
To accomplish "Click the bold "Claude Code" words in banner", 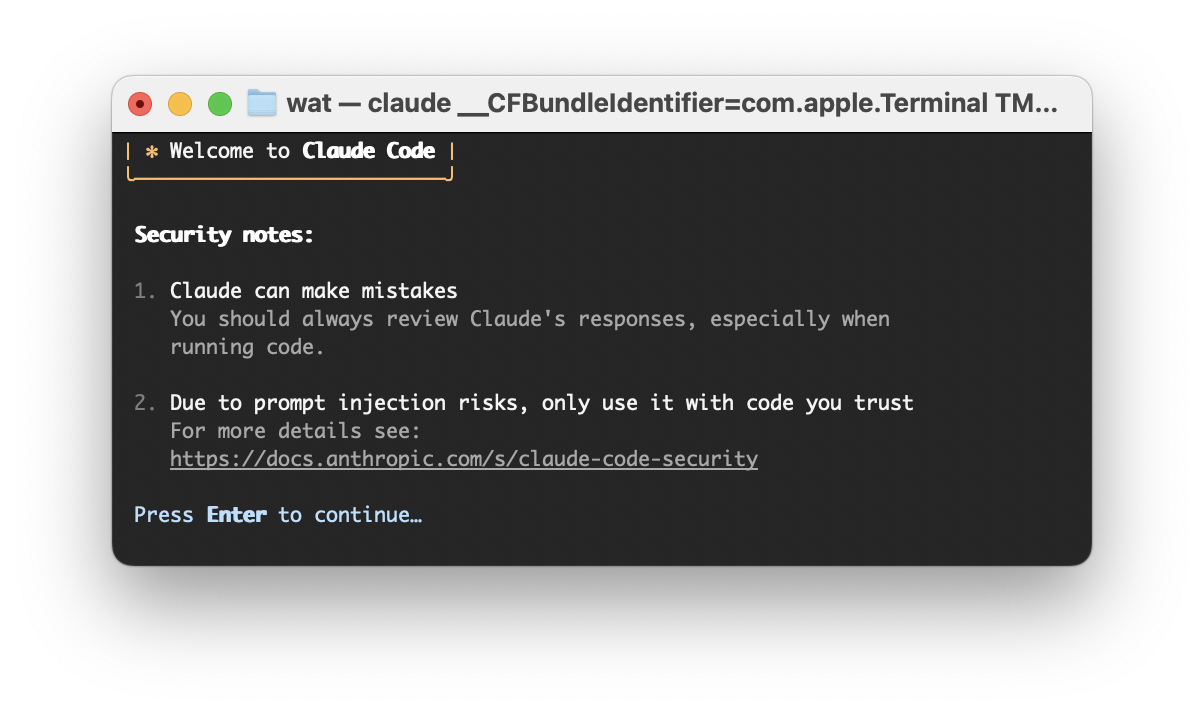I will (369, 151).
